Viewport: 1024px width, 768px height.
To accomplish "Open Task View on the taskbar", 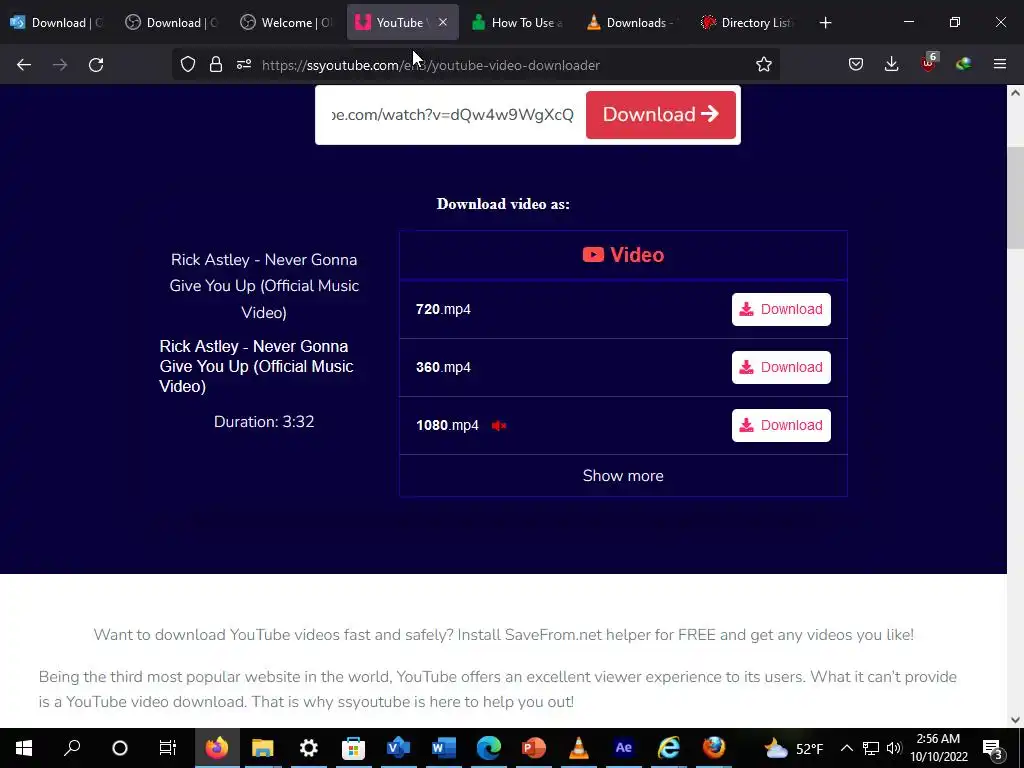I will click(x=168, y=748).
